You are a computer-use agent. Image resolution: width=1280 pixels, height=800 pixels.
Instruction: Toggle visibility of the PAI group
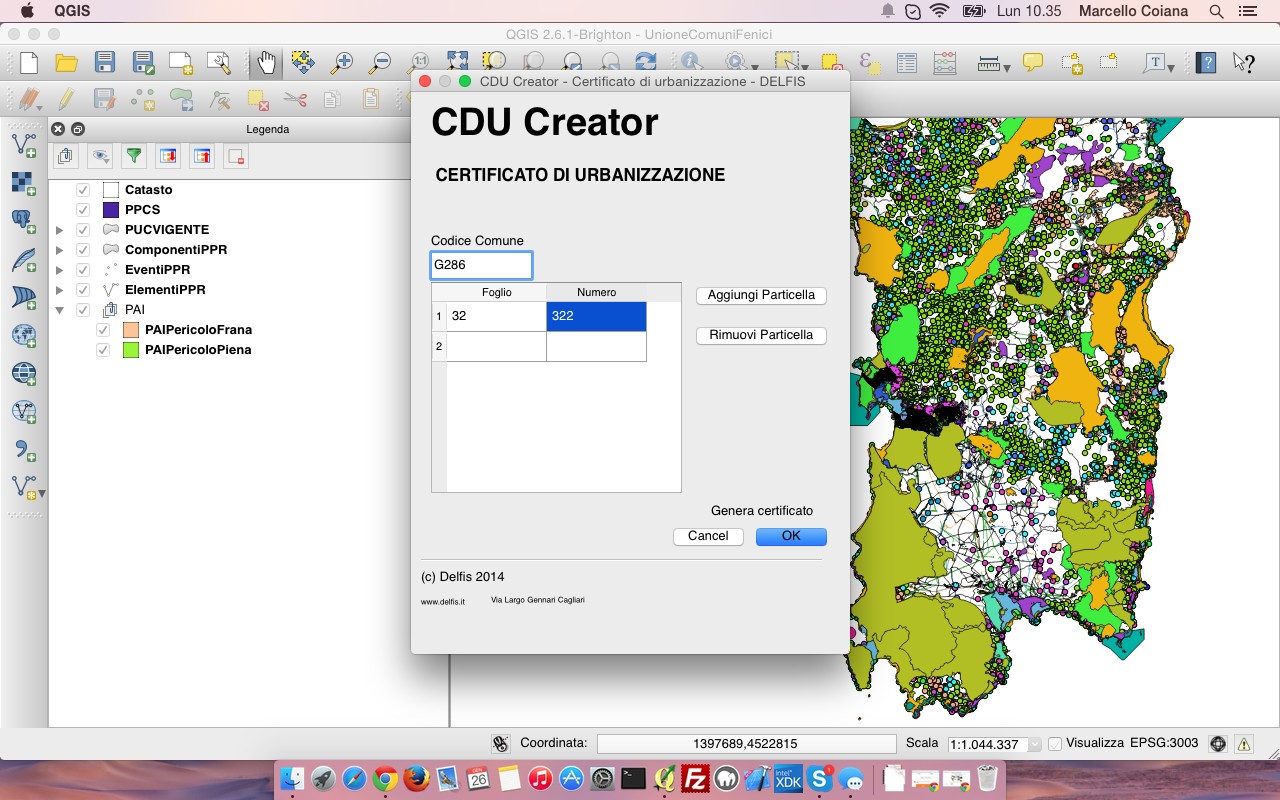[83, 310]
